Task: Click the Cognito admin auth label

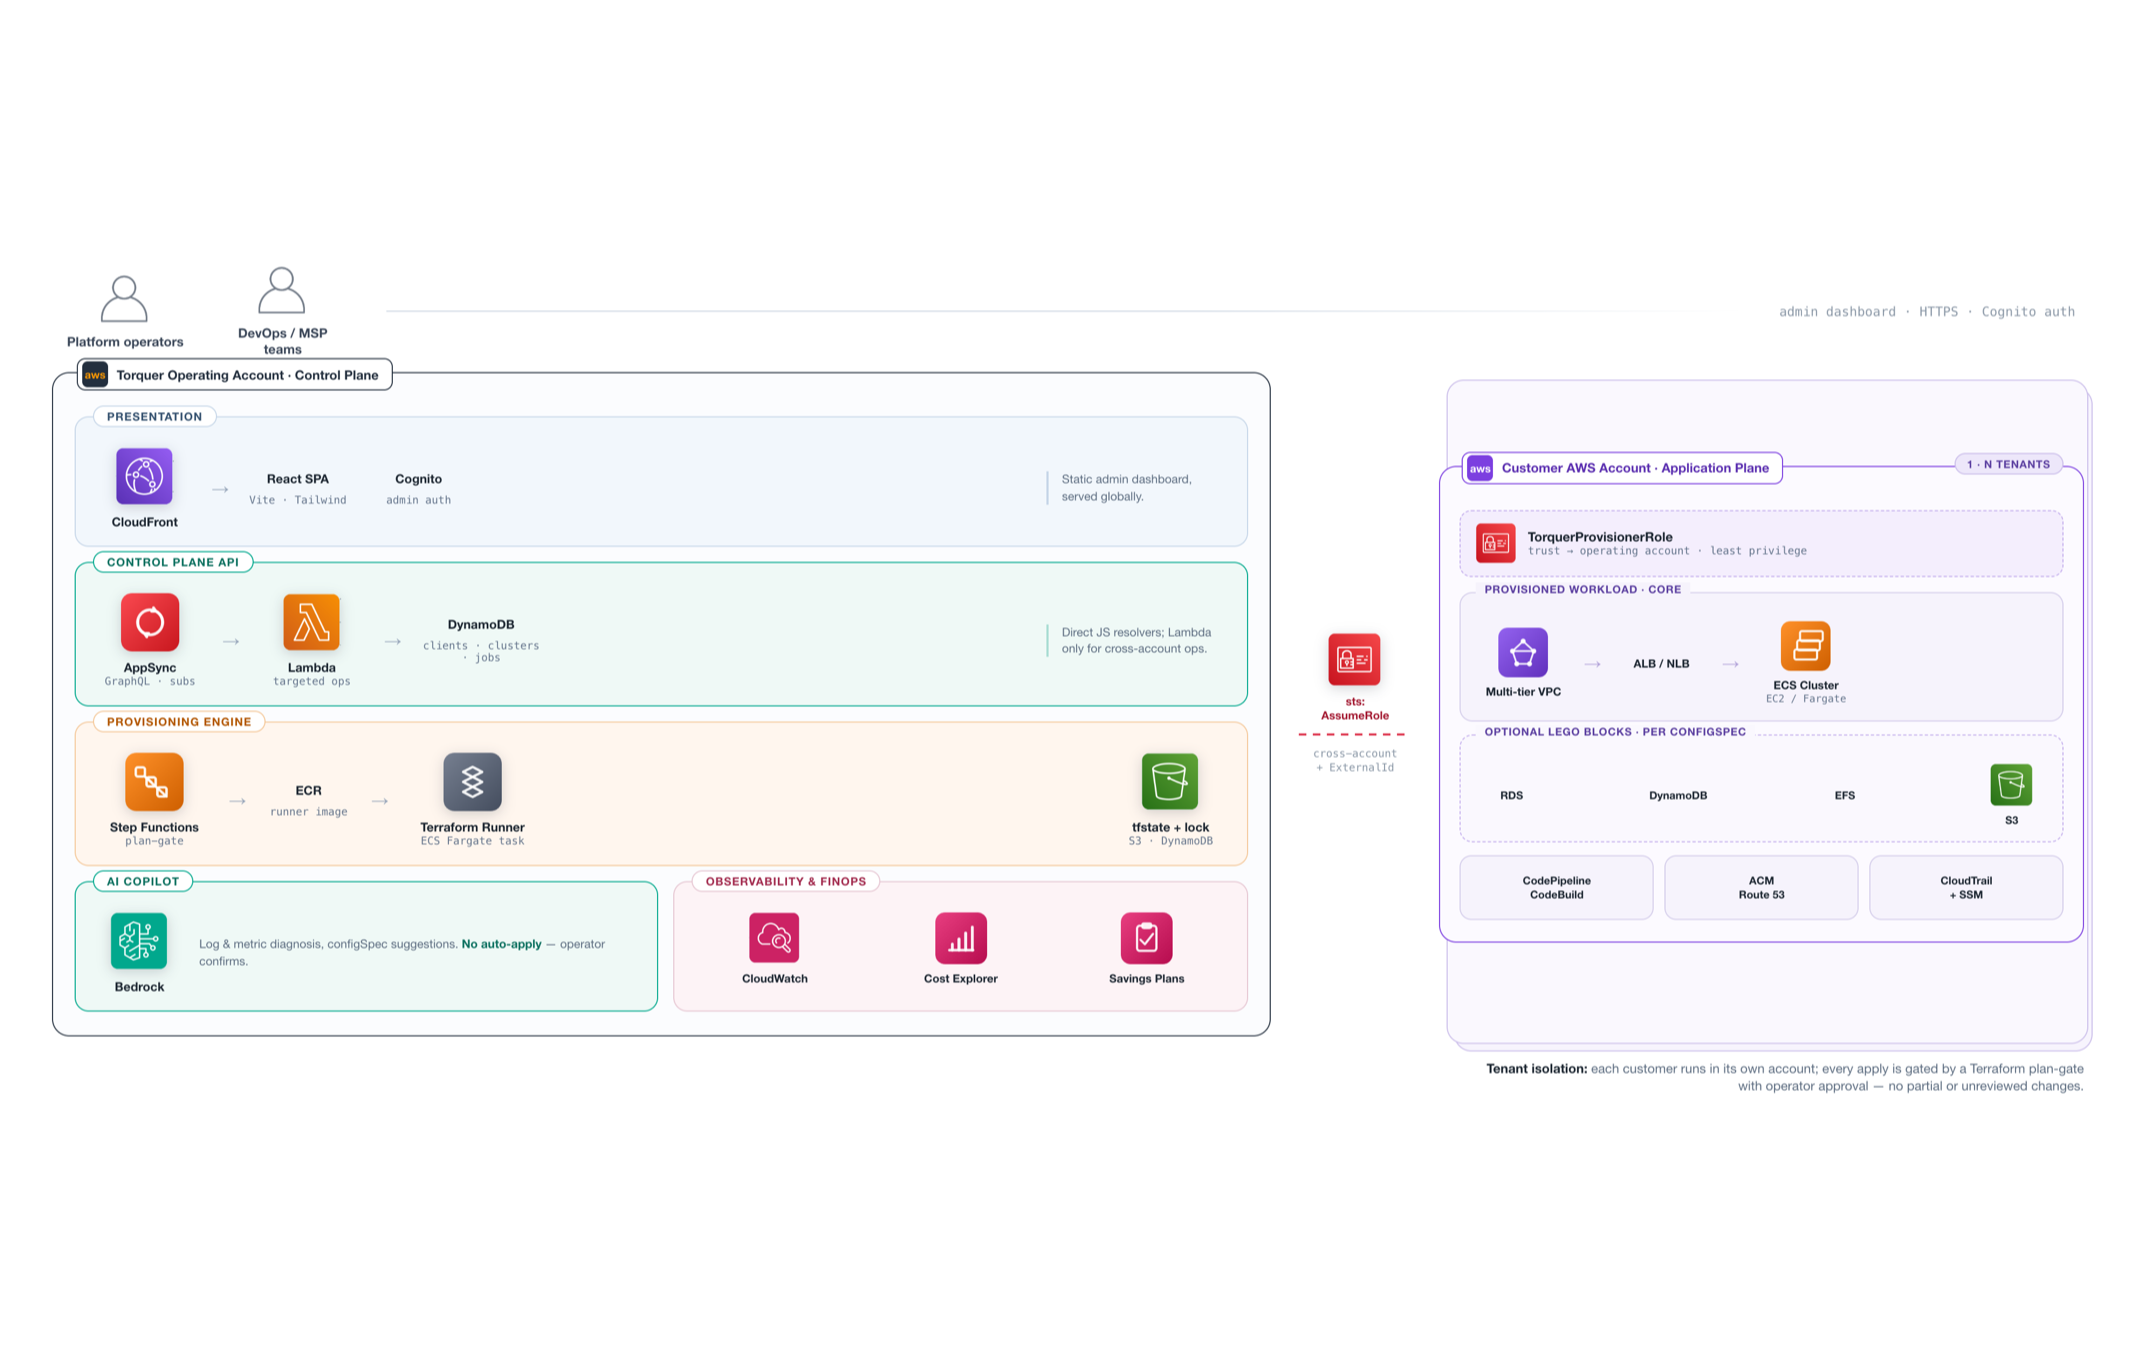Action: [x=418, y=488]
